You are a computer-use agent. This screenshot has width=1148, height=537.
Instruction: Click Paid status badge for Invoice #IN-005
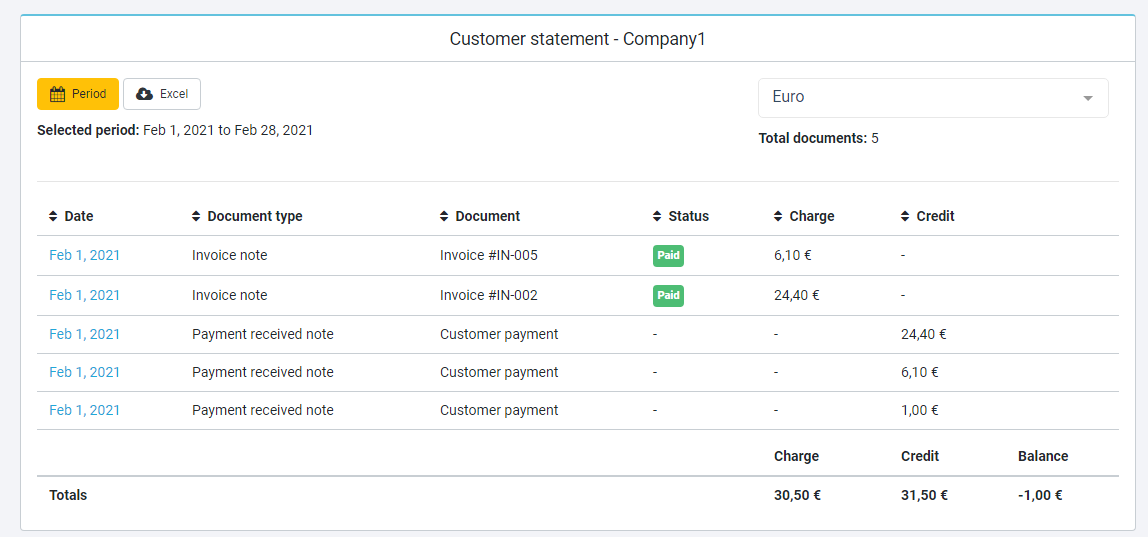[668, 255]
